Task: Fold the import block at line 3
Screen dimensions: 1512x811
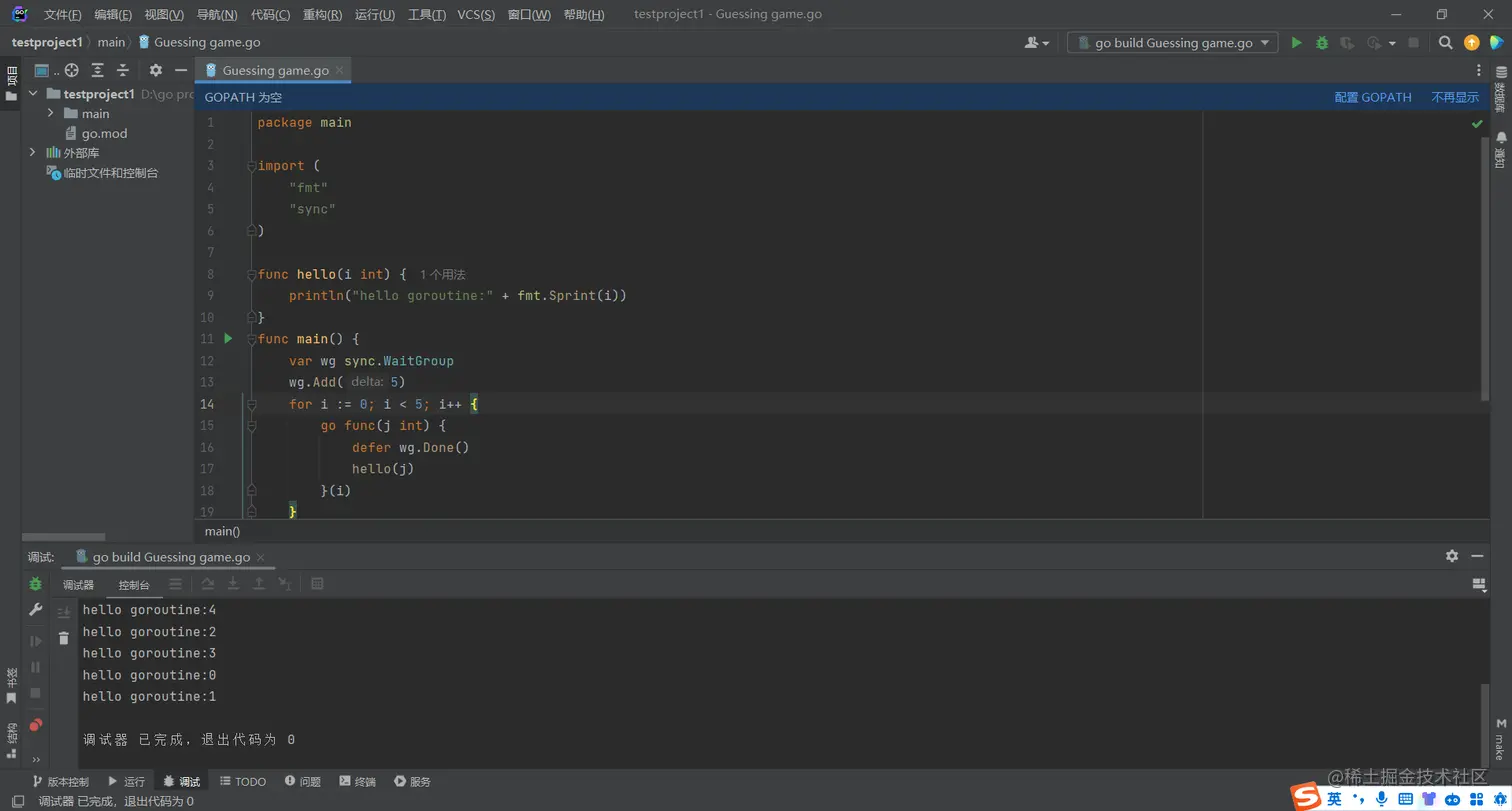Action: pos(252,166)
